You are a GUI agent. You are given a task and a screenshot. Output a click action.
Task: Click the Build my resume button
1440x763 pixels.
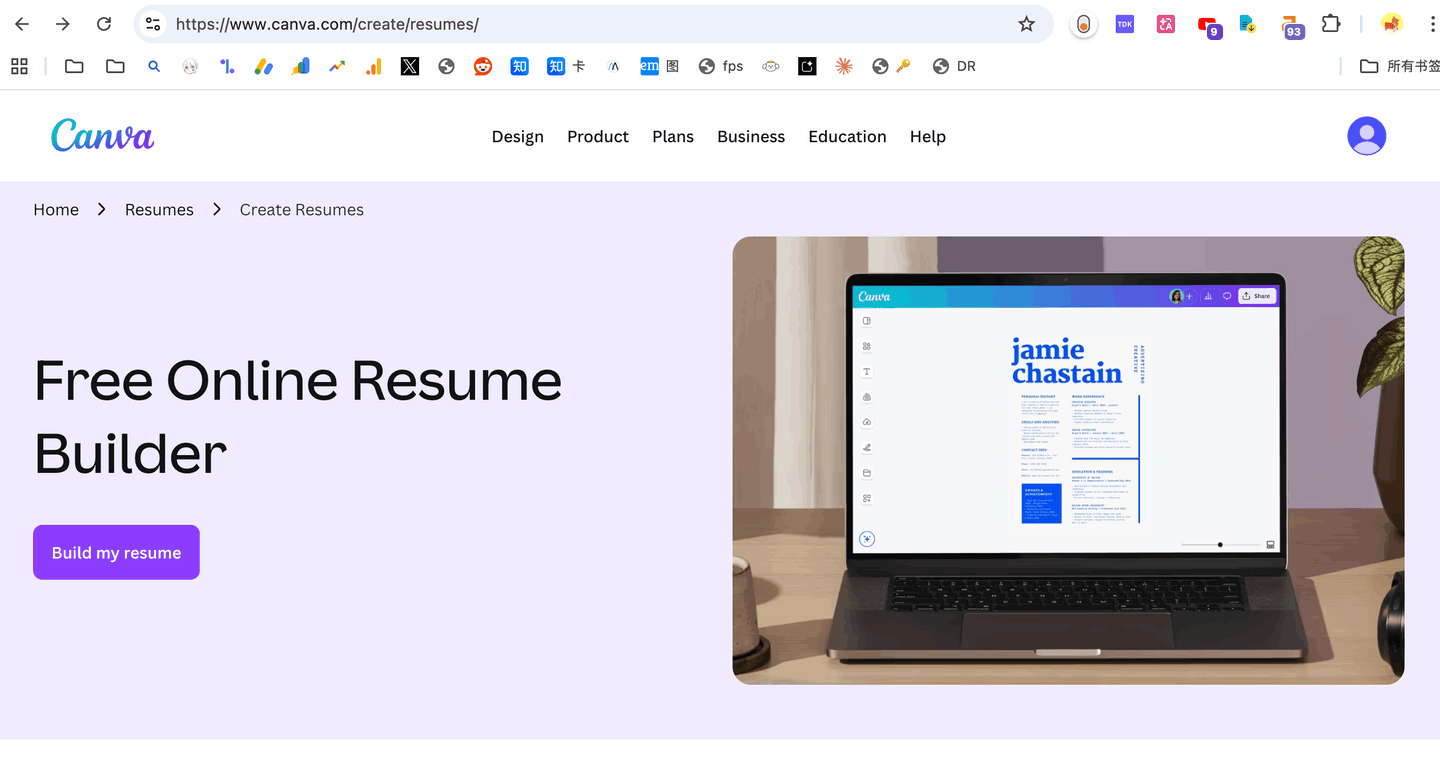[x=116, y=552]
